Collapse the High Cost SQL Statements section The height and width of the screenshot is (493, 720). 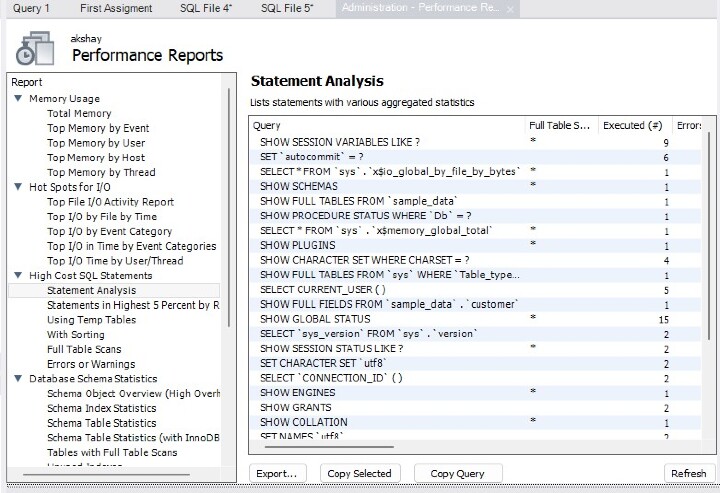[x=18, y=275]
